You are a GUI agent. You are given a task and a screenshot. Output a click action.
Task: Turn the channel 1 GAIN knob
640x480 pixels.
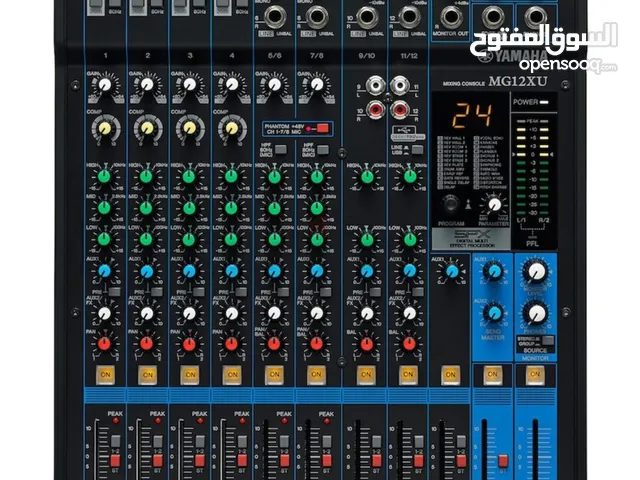click(x=105, y=85)
